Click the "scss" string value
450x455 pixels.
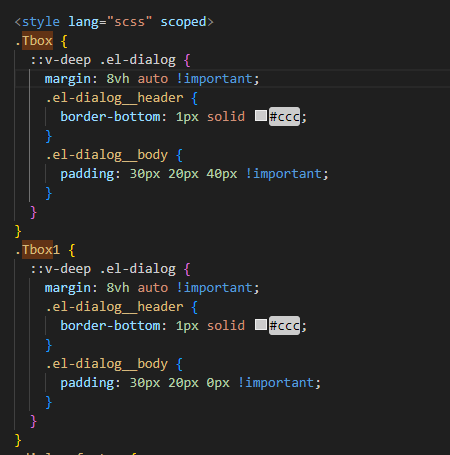point(129,22)
